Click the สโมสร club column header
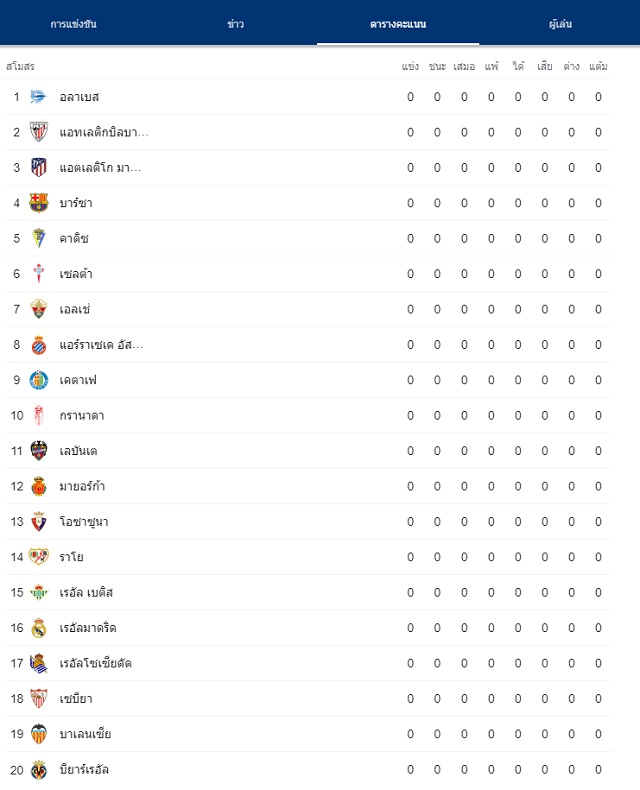The width and height of the screenshot is (640, 790). tap(20, 66)
